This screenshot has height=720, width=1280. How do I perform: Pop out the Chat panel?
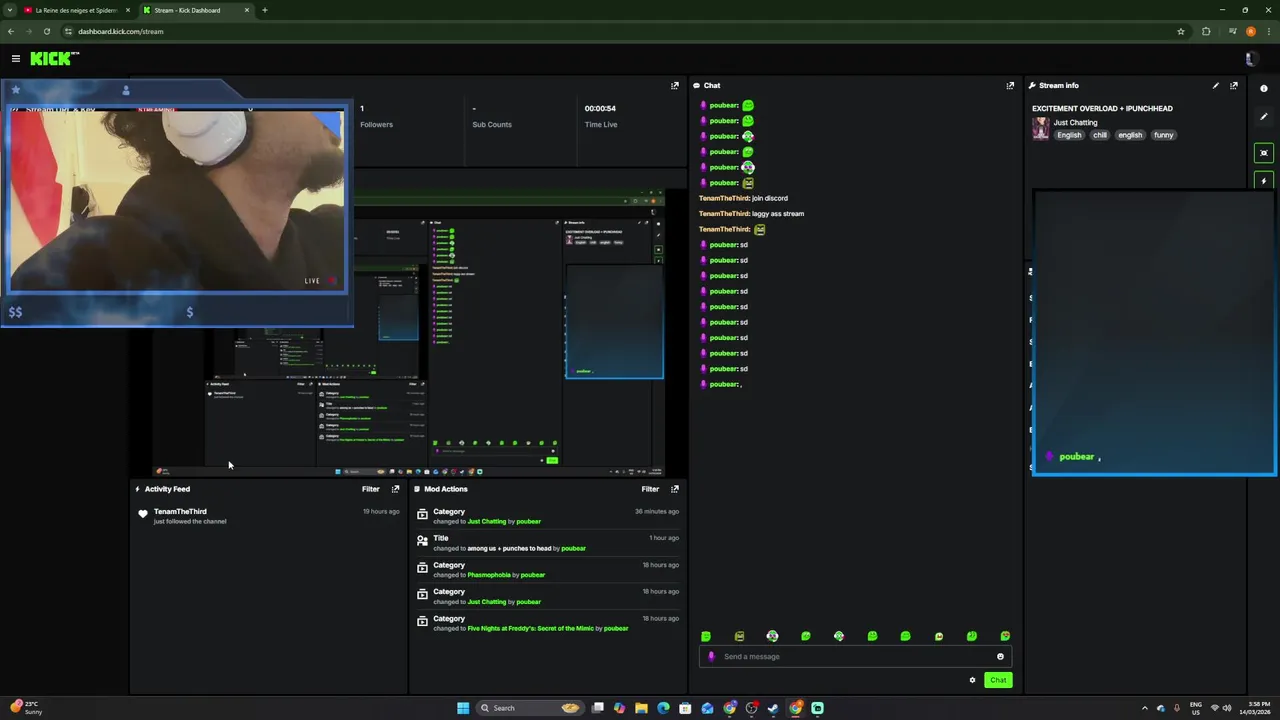1010,86
